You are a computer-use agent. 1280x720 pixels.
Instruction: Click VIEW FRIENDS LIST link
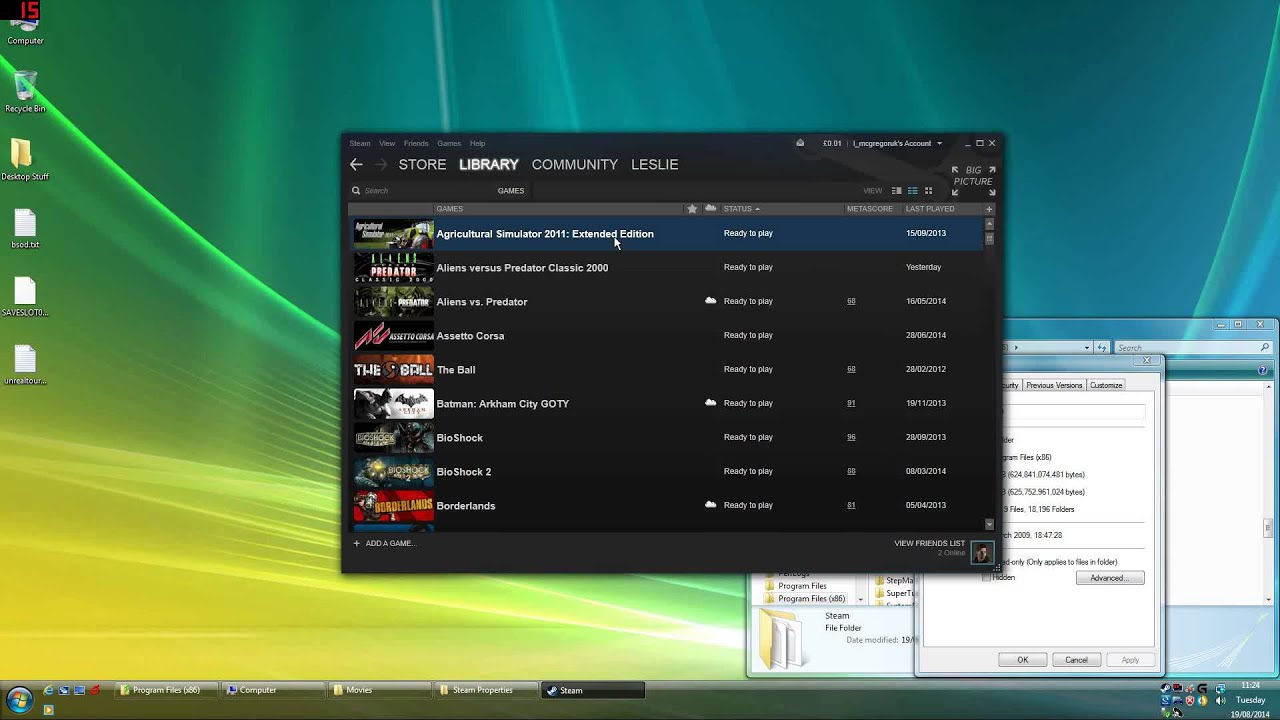pyautogui.click(x=930, y=543)
